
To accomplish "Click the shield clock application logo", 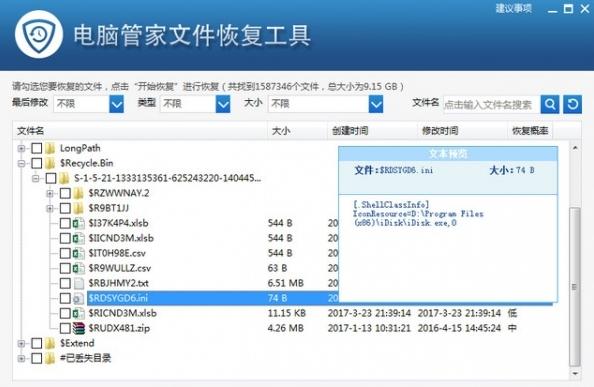I will [39, 34].
